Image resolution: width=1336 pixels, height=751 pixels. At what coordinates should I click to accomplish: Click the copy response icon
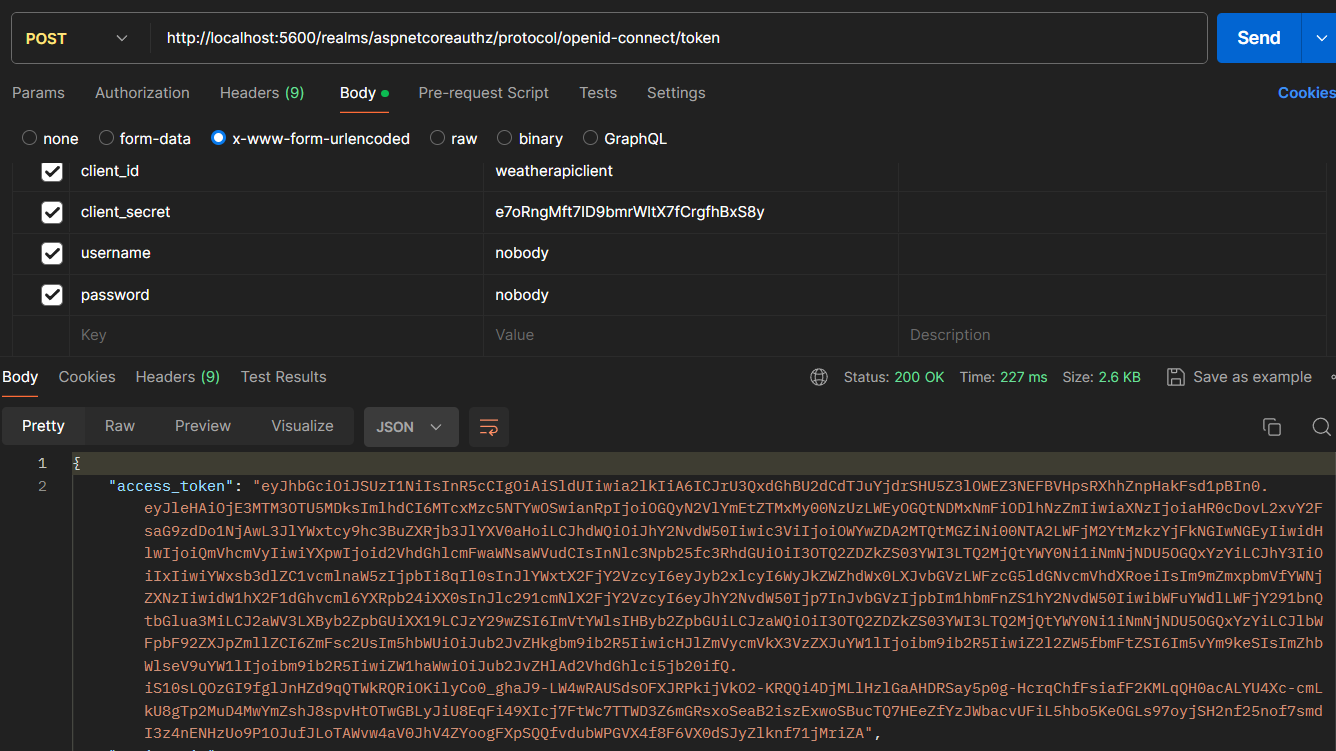tap(1272, 427)
